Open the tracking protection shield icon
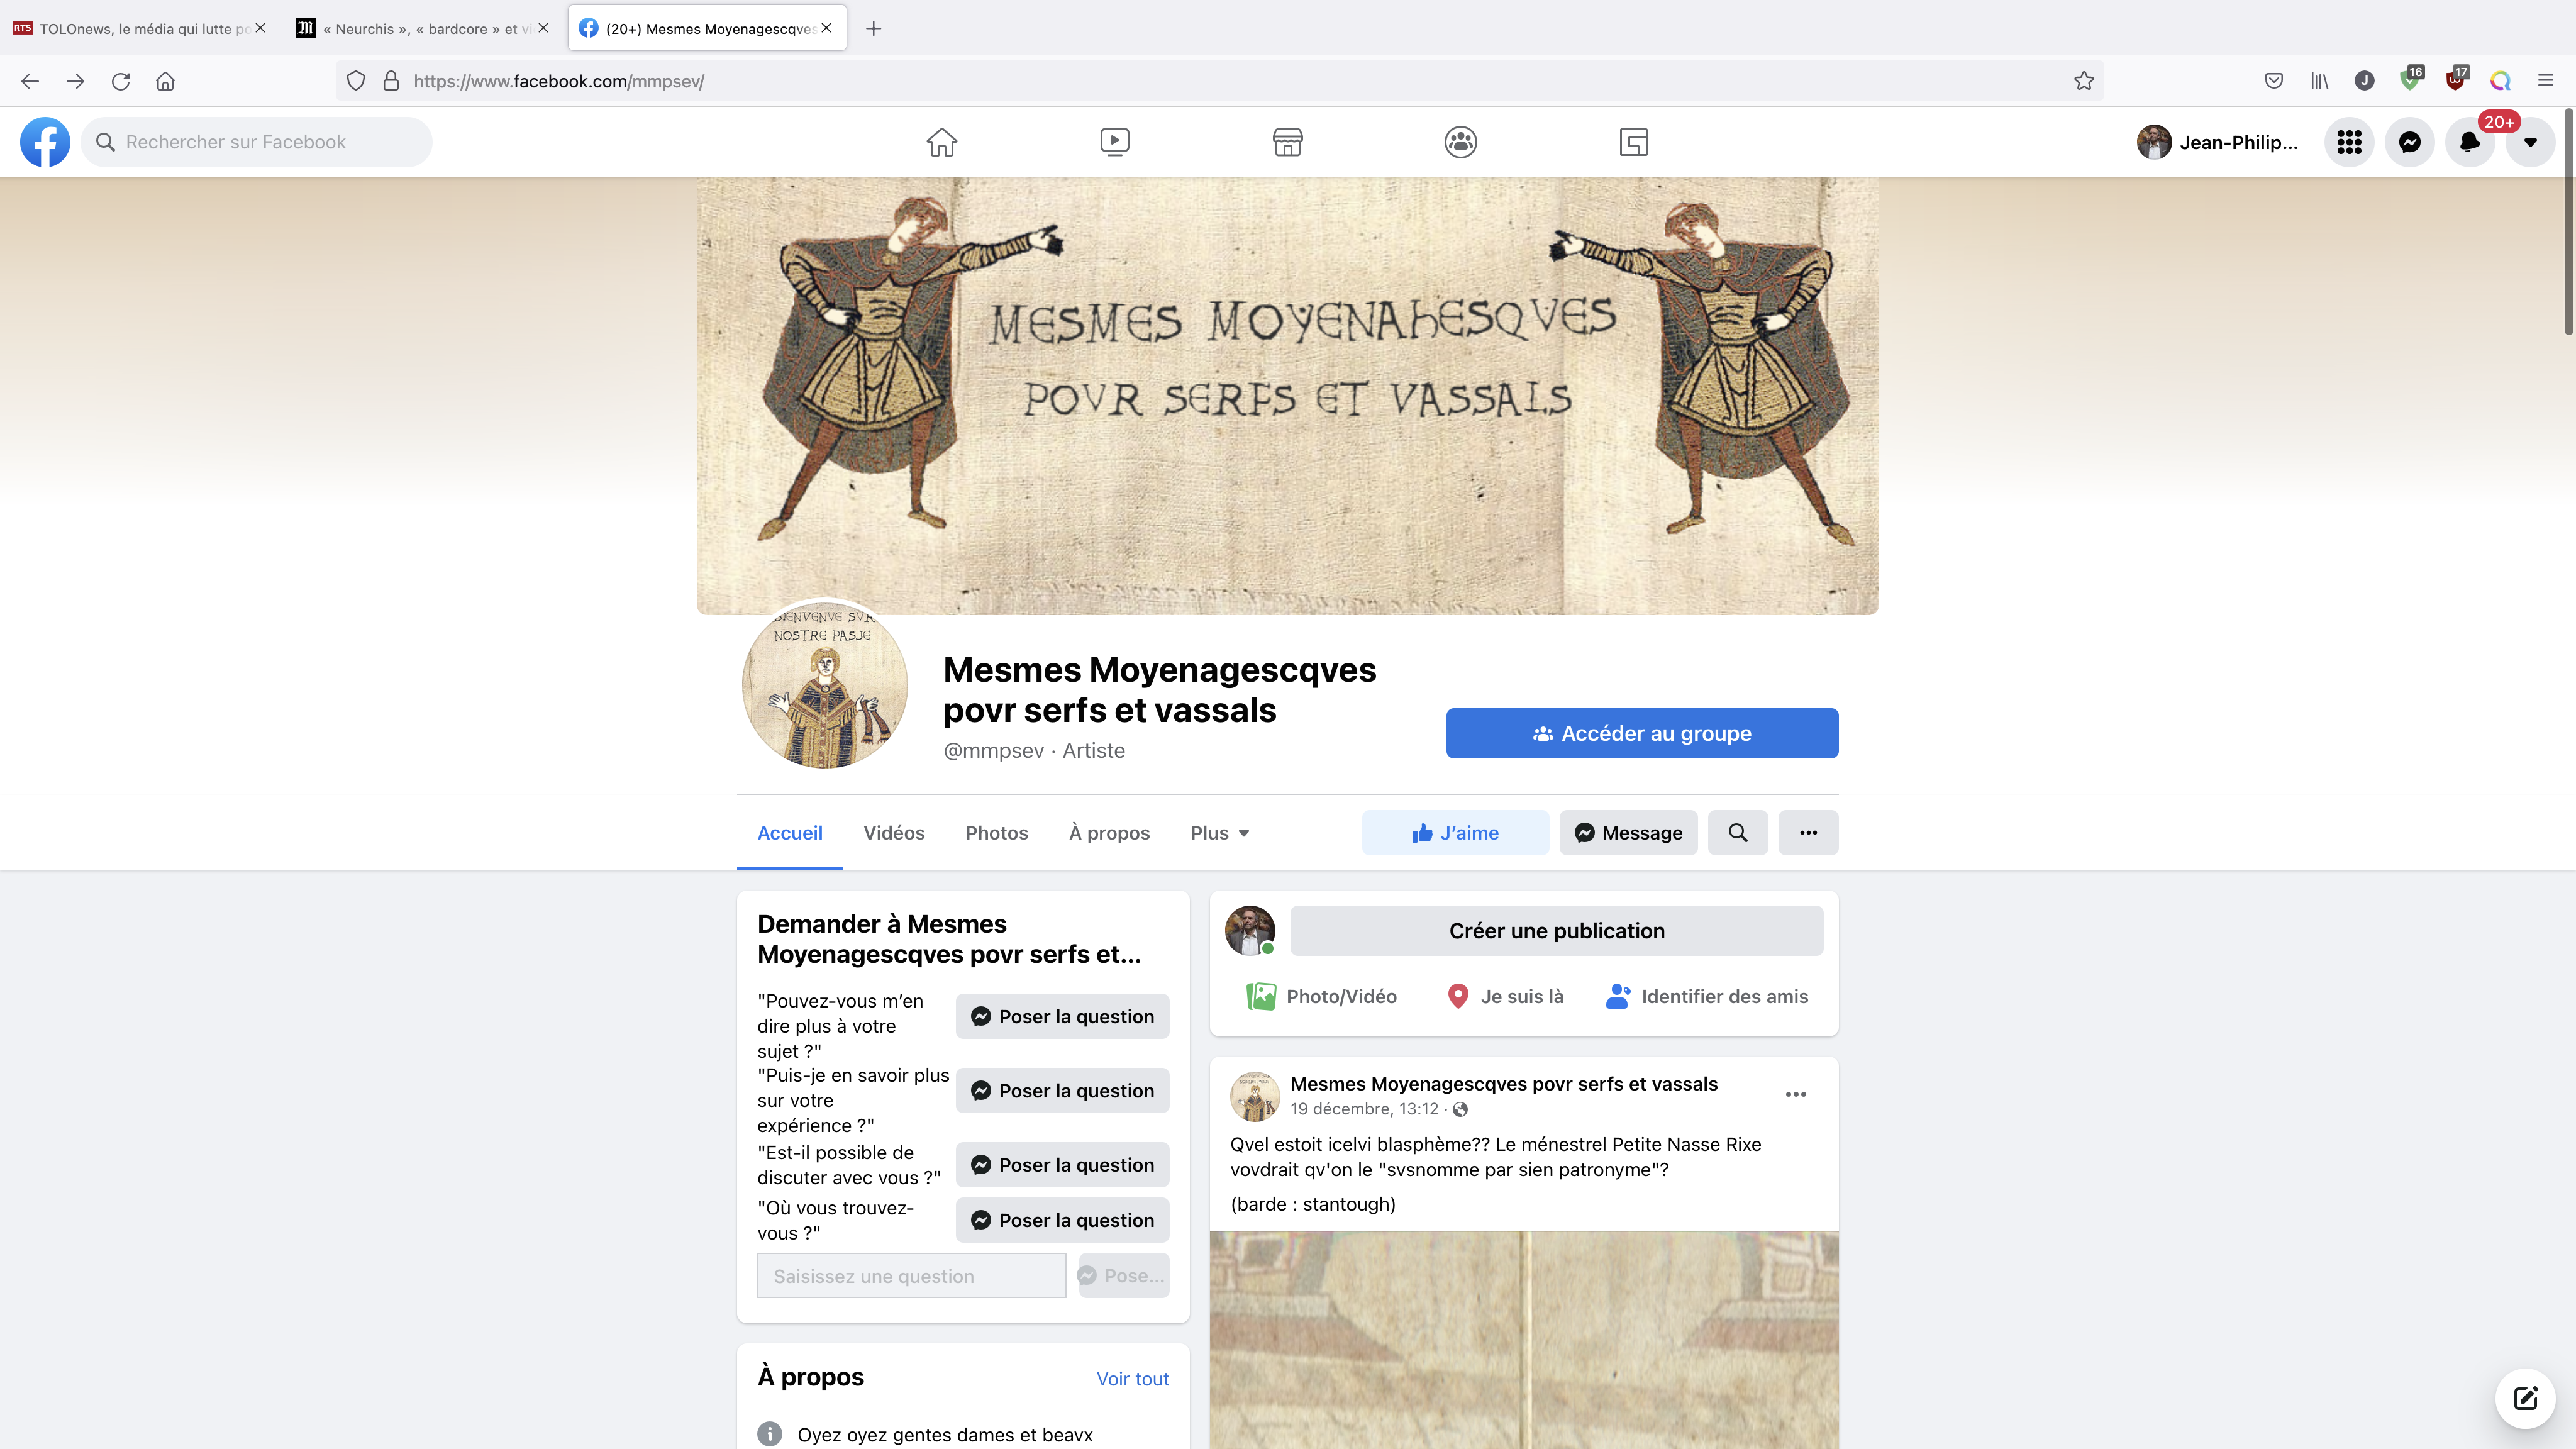This screenshot has height=1449, width=2576. pyautogui.click(x=356, y=81)
